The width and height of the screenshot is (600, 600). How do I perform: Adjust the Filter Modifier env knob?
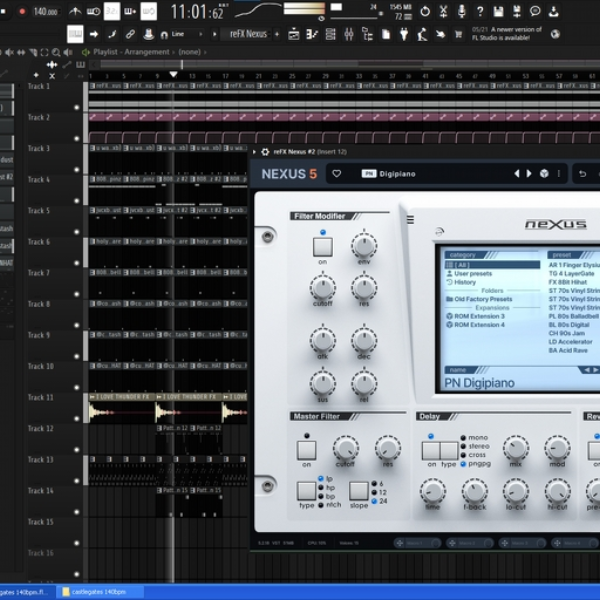(x=364, y=246)
